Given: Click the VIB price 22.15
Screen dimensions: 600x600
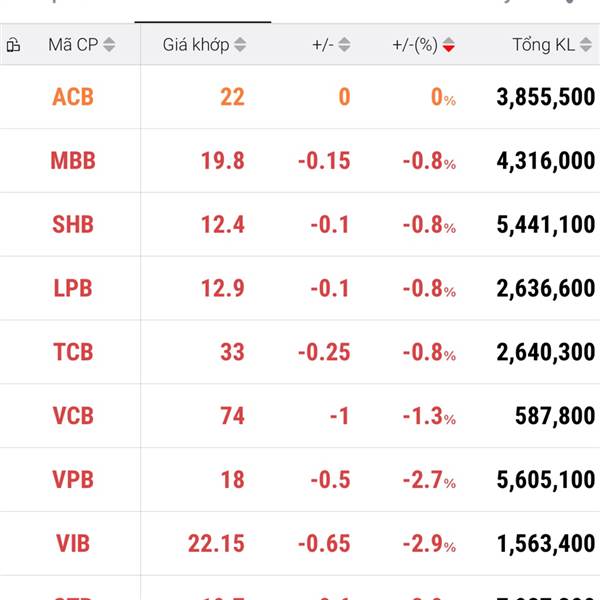Looking at the screenshot, I should [216, 544].
